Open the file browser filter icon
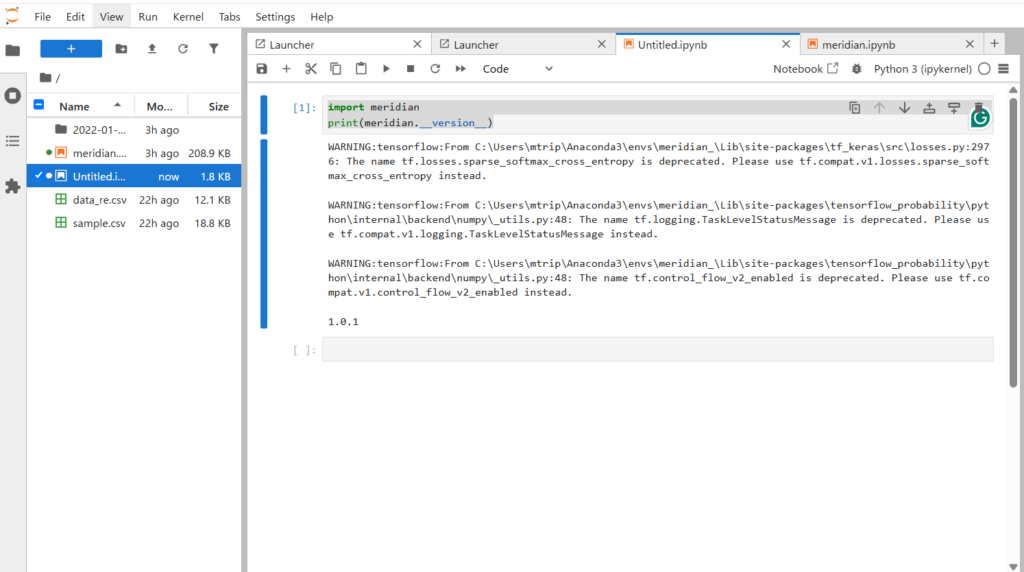 tap(214, 49)
